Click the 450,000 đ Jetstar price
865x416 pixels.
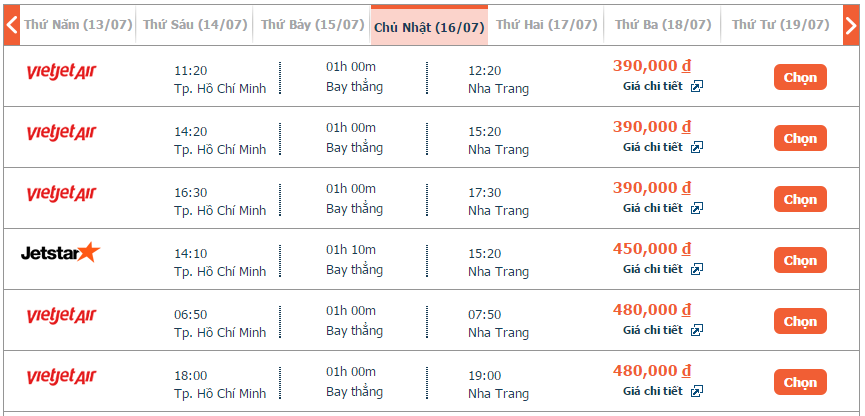pos(652,249)
